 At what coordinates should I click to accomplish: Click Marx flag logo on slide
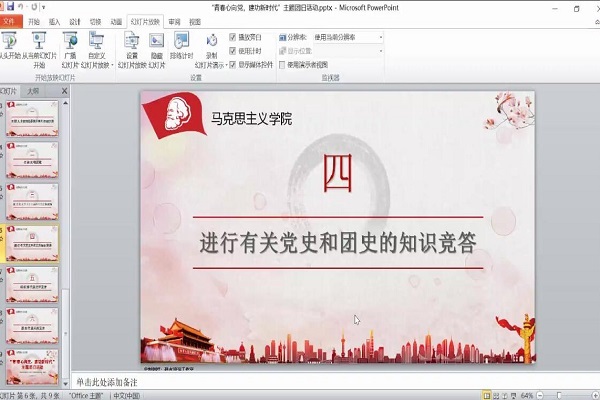[x=174, y=115]
